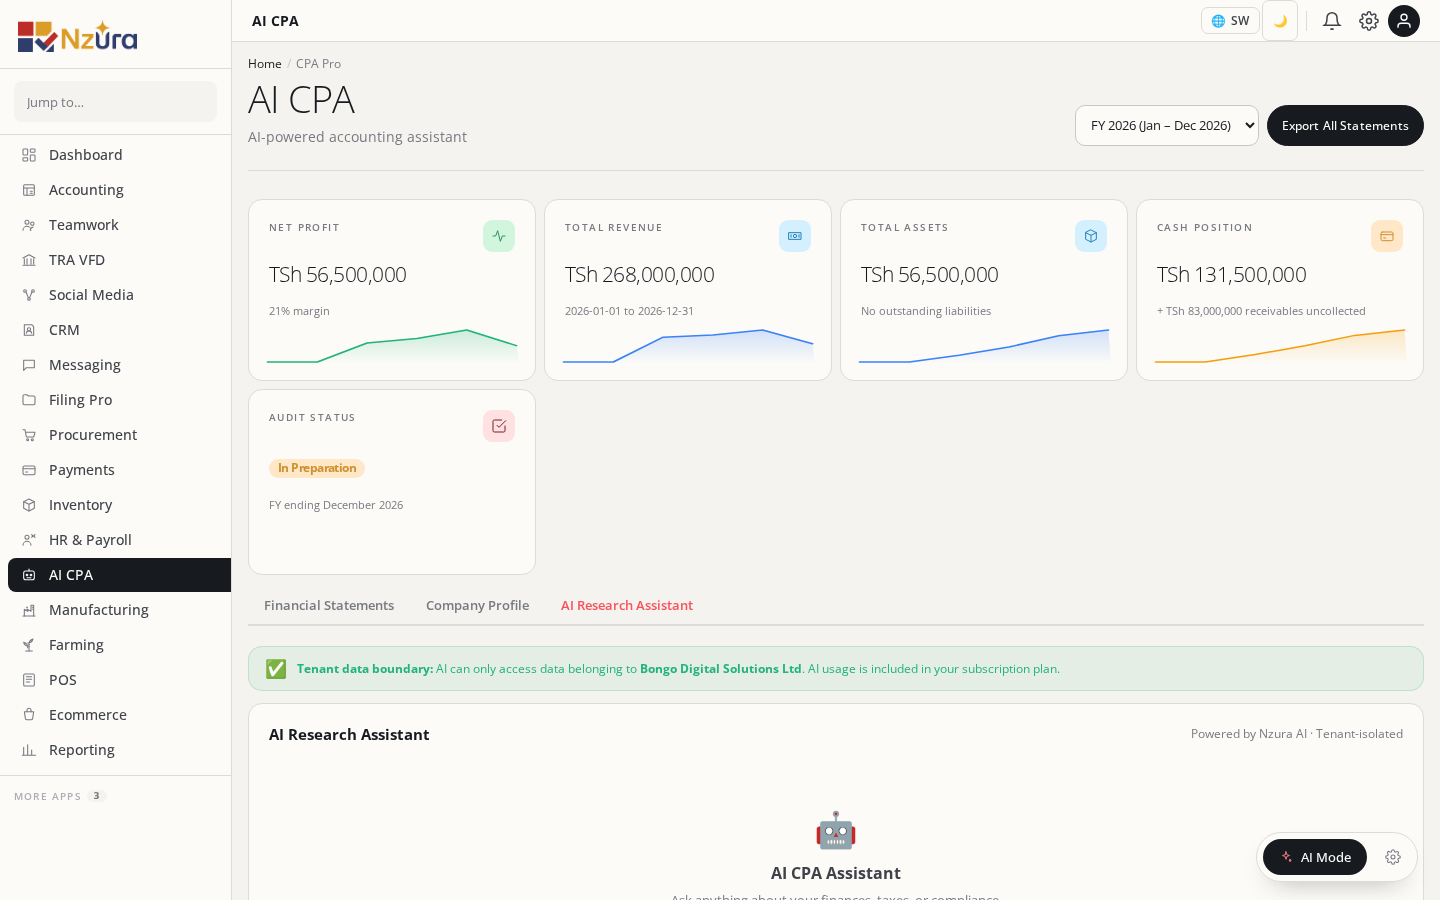Click the robot AI CPA Assistant emoji
This screenshot has width=1440, height=900.
[x=836, y=831]
